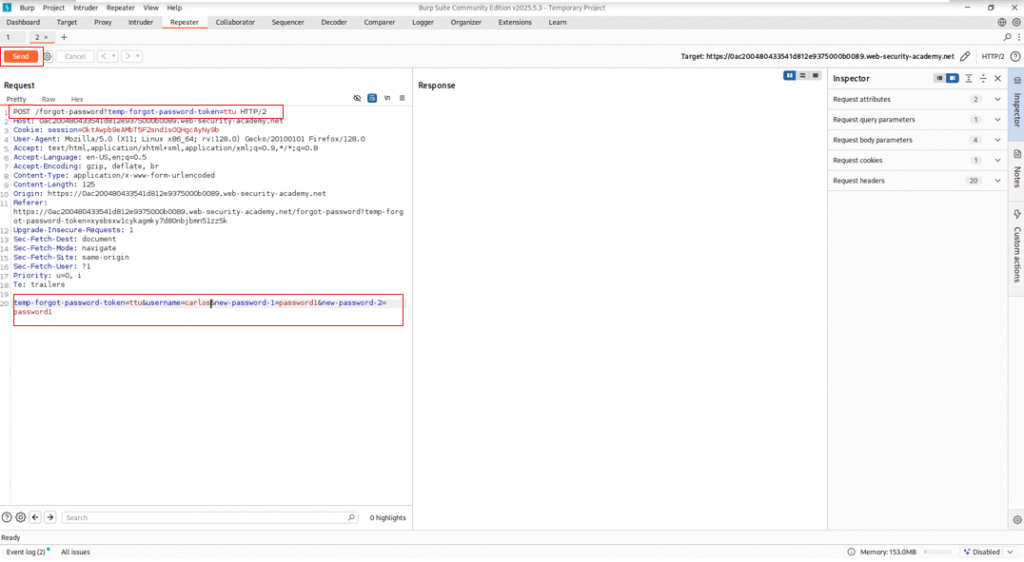Switch to the Logger tool tab
Image resolution: width=1024 pixels, height=562 pixels.
(x=423, y=22)
